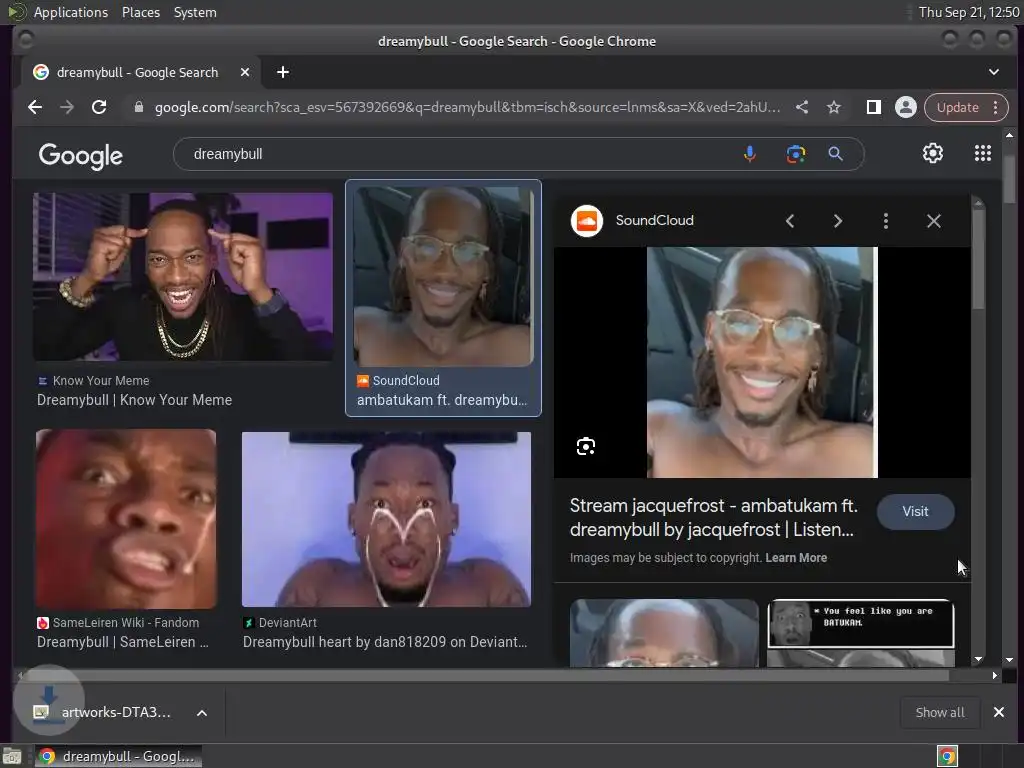
Task: Search inside image with Lens overlay
Action: coord(586,446)
